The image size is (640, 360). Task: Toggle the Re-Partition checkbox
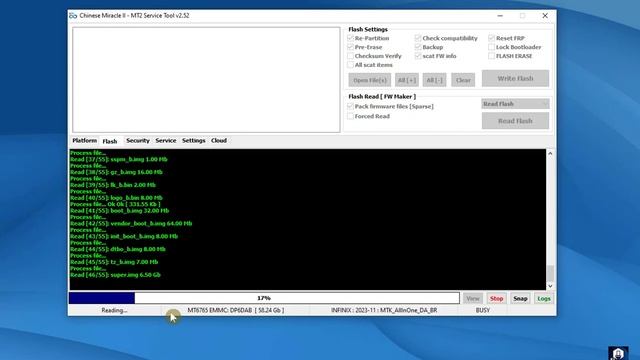coord(350,38)
